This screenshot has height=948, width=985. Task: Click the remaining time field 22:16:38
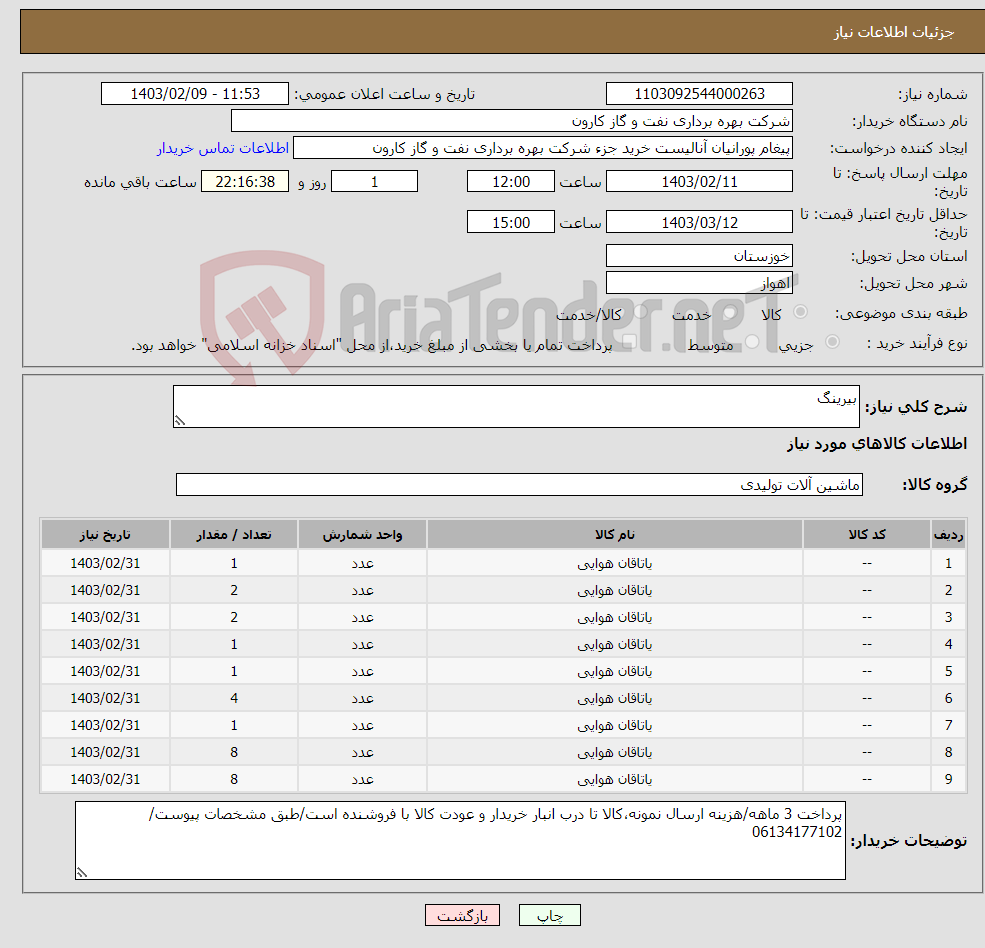[x=245, y=182]
